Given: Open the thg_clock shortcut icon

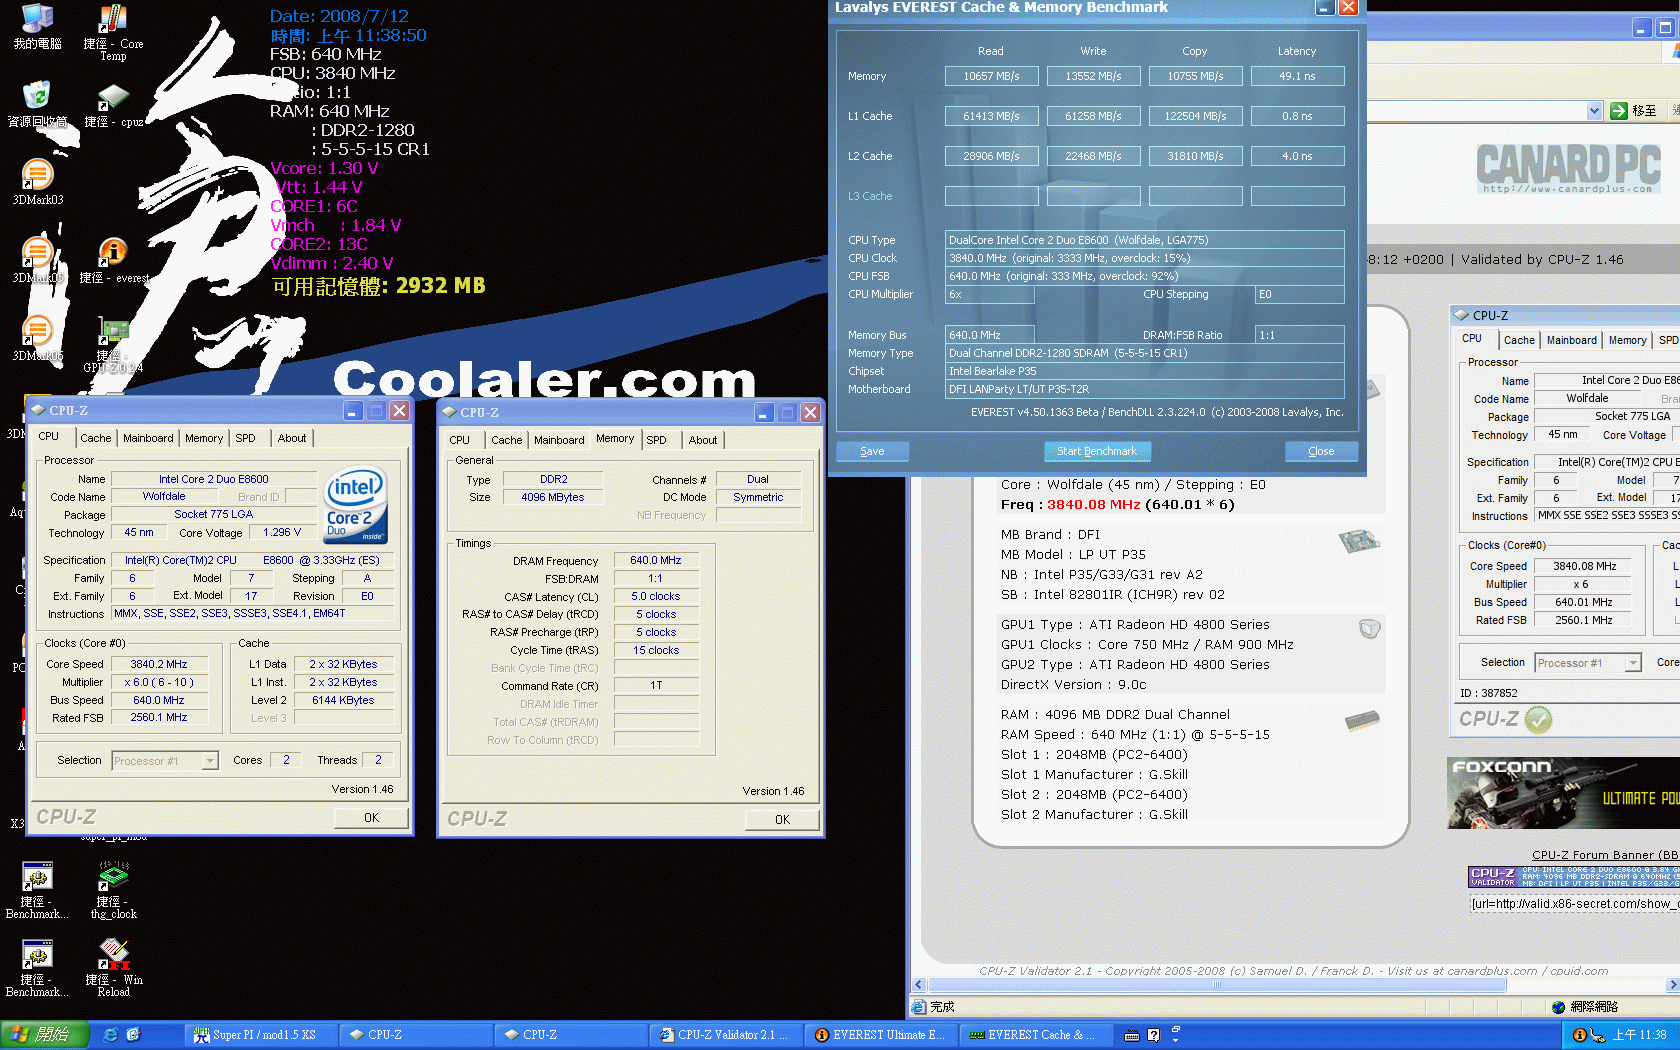Looking at the screenshot, I should [x=113, y=892].
